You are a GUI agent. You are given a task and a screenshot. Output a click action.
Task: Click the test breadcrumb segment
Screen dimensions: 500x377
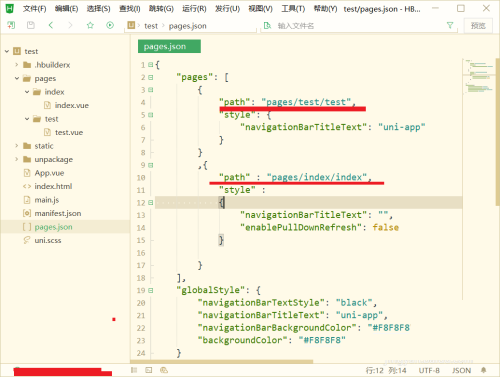coord(151,26)
